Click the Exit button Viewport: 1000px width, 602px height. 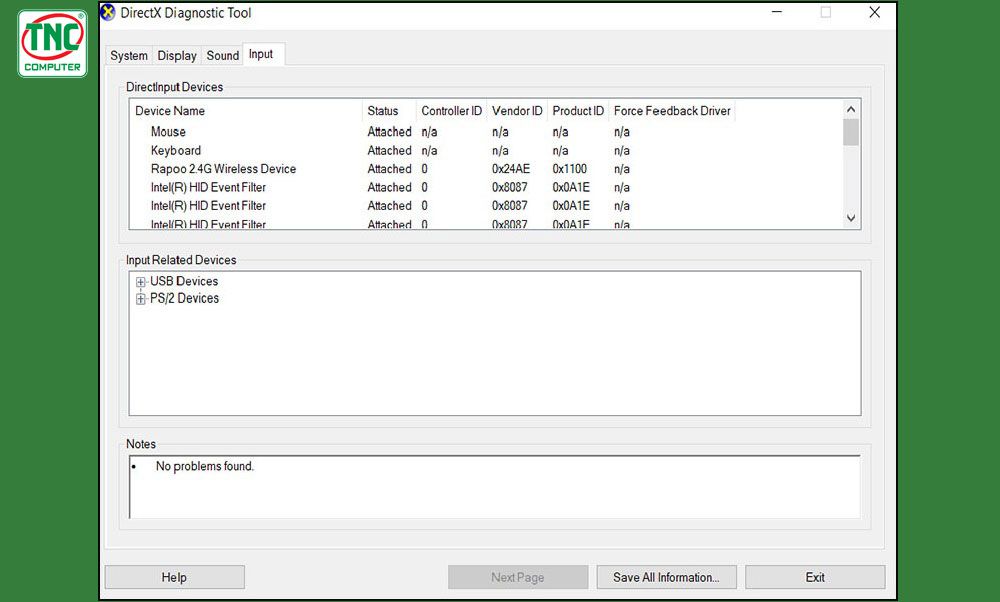pos(815,577)
